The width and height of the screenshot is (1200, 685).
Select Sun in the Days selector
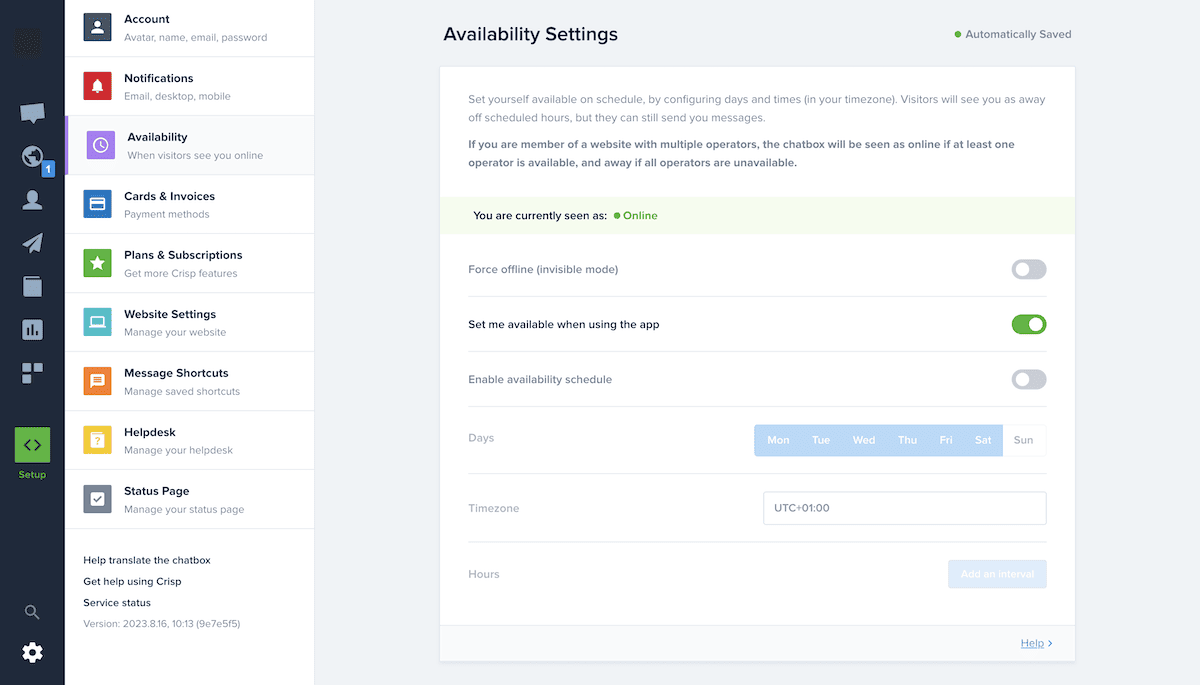[x=1024, y=440]
